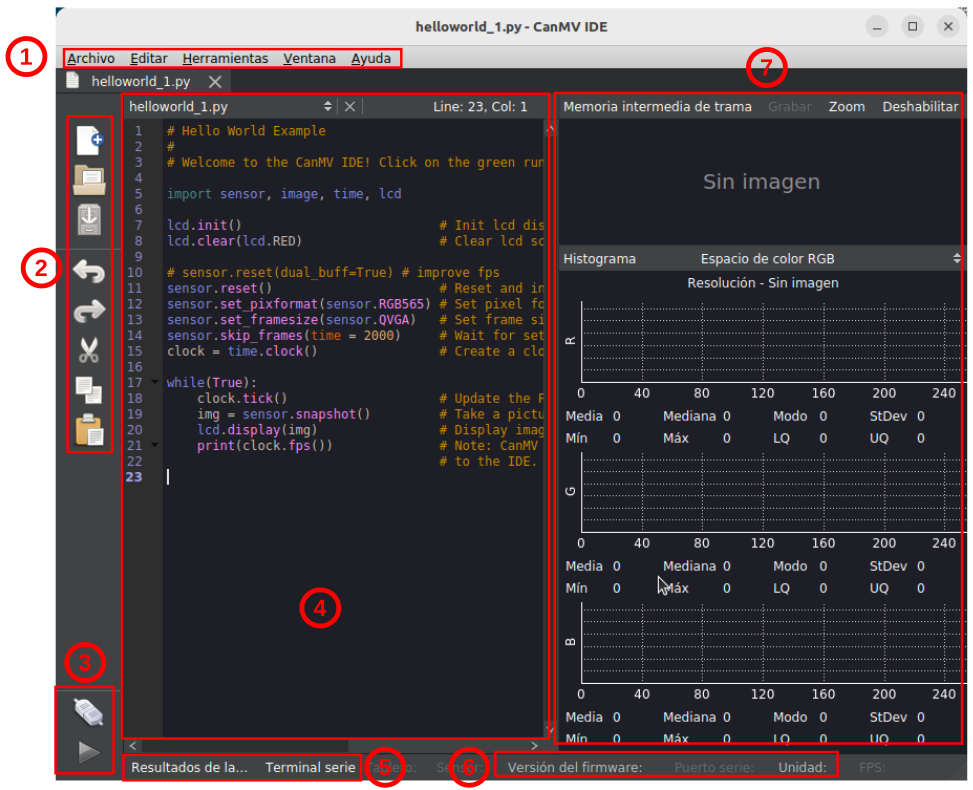
Task: Undo the last edit with the back arrow
Action: (x=89, y=271)
